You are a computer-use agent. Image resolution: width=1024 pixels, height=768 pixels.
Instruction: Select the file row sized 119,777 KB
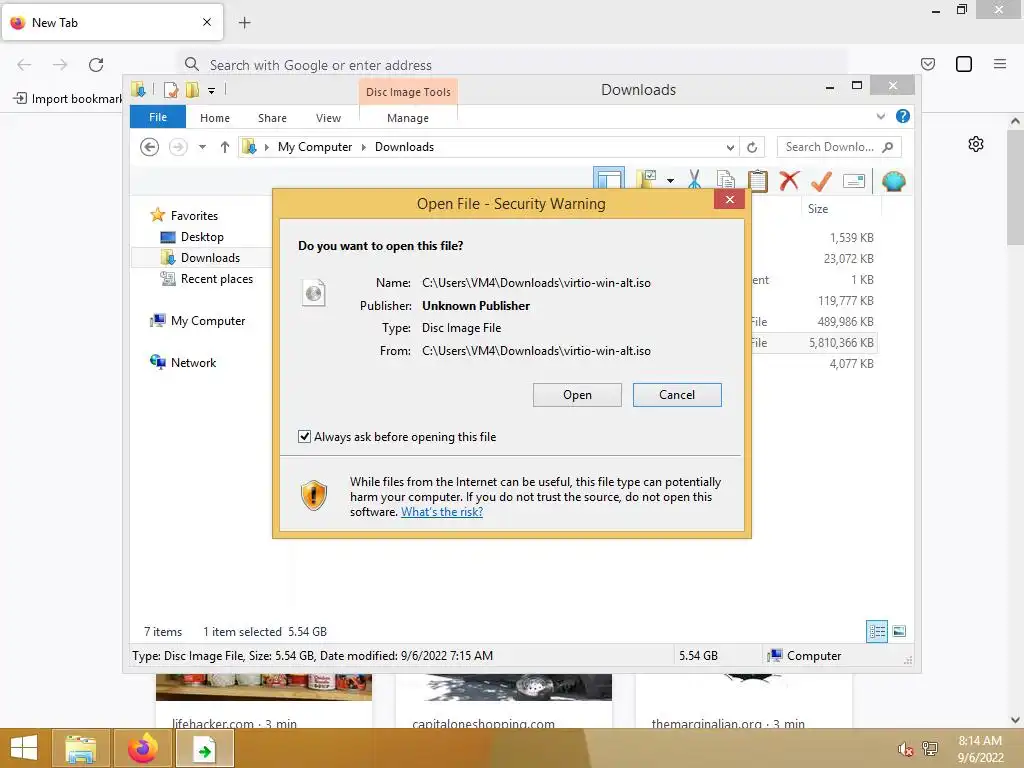coord(813,301)
